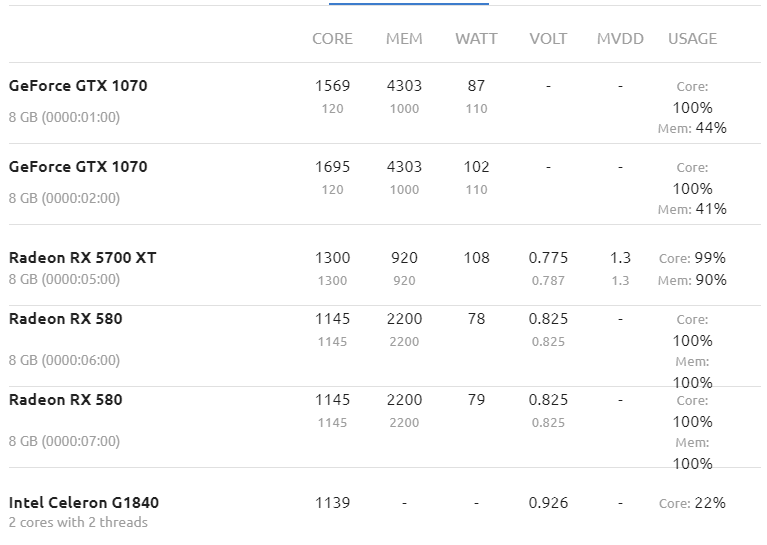The image size is (767, 545).
Task: Click the active tab with blue underline
Action: click(x=408, y=3)
